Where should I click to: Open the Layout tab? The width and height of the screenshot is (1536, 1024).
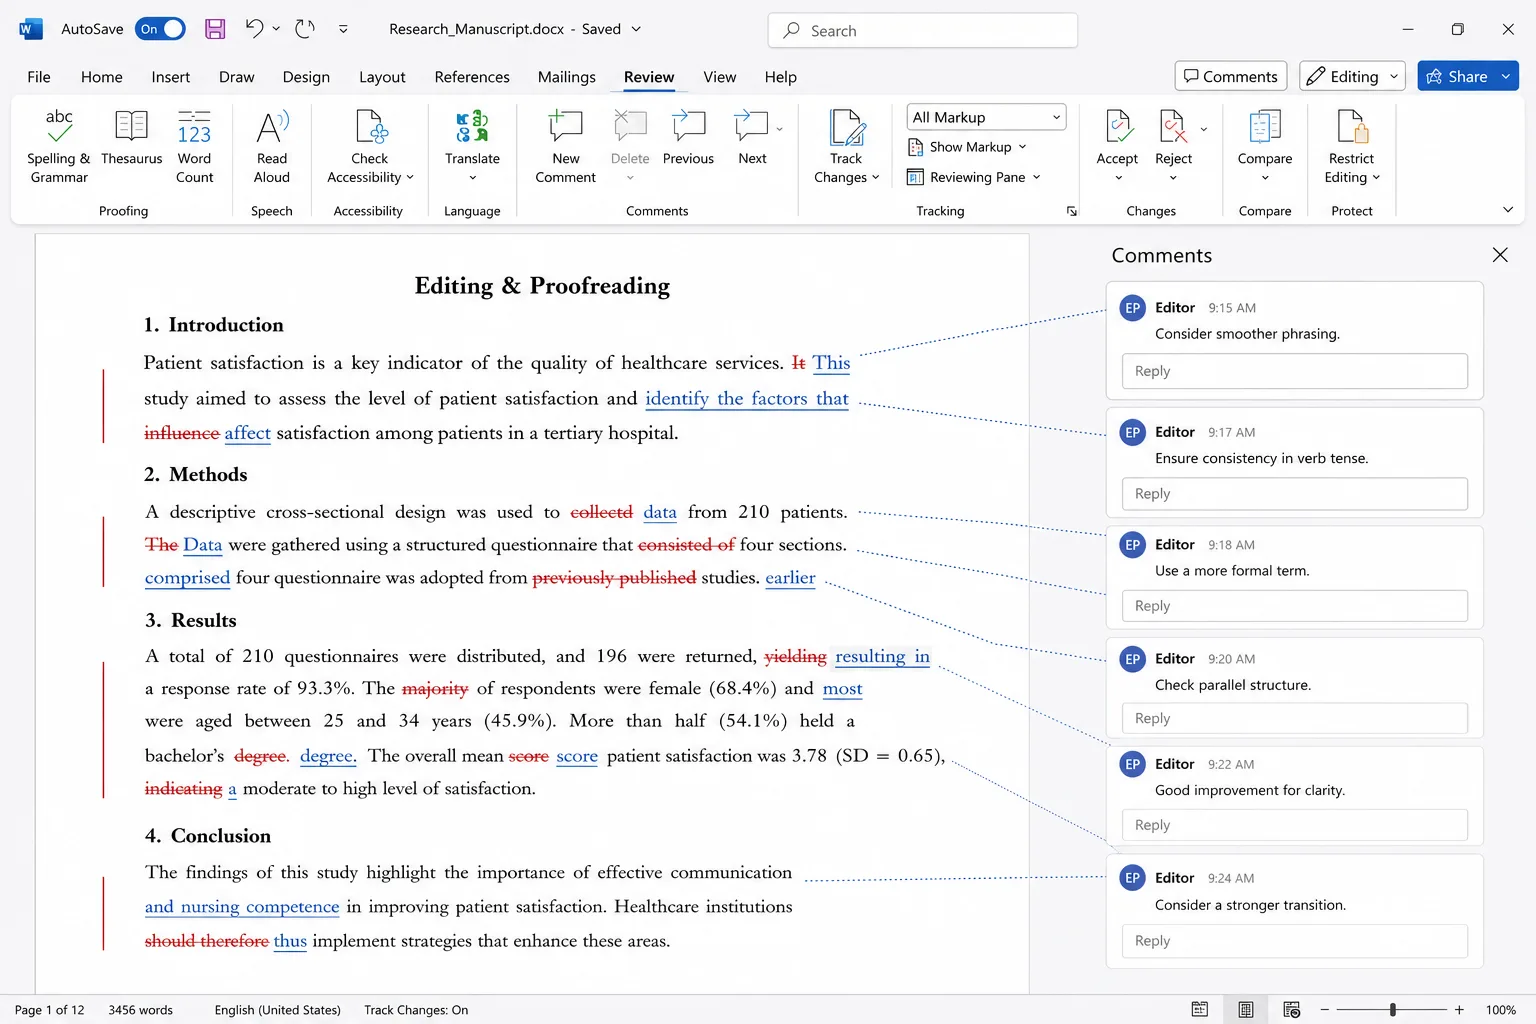point(382,77)
